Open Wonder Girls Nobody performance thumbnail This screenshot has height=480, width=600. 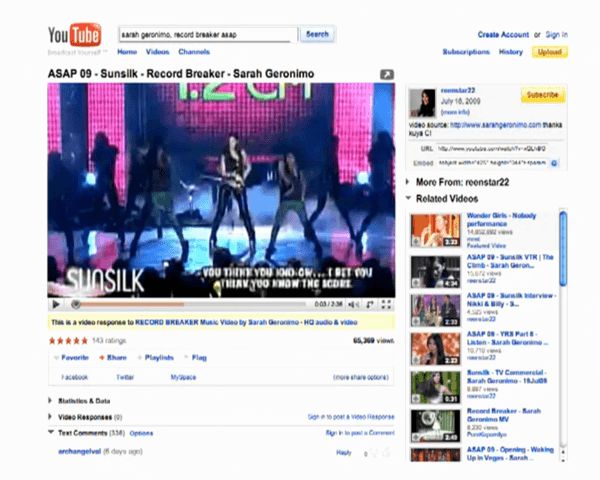[435, 230]
